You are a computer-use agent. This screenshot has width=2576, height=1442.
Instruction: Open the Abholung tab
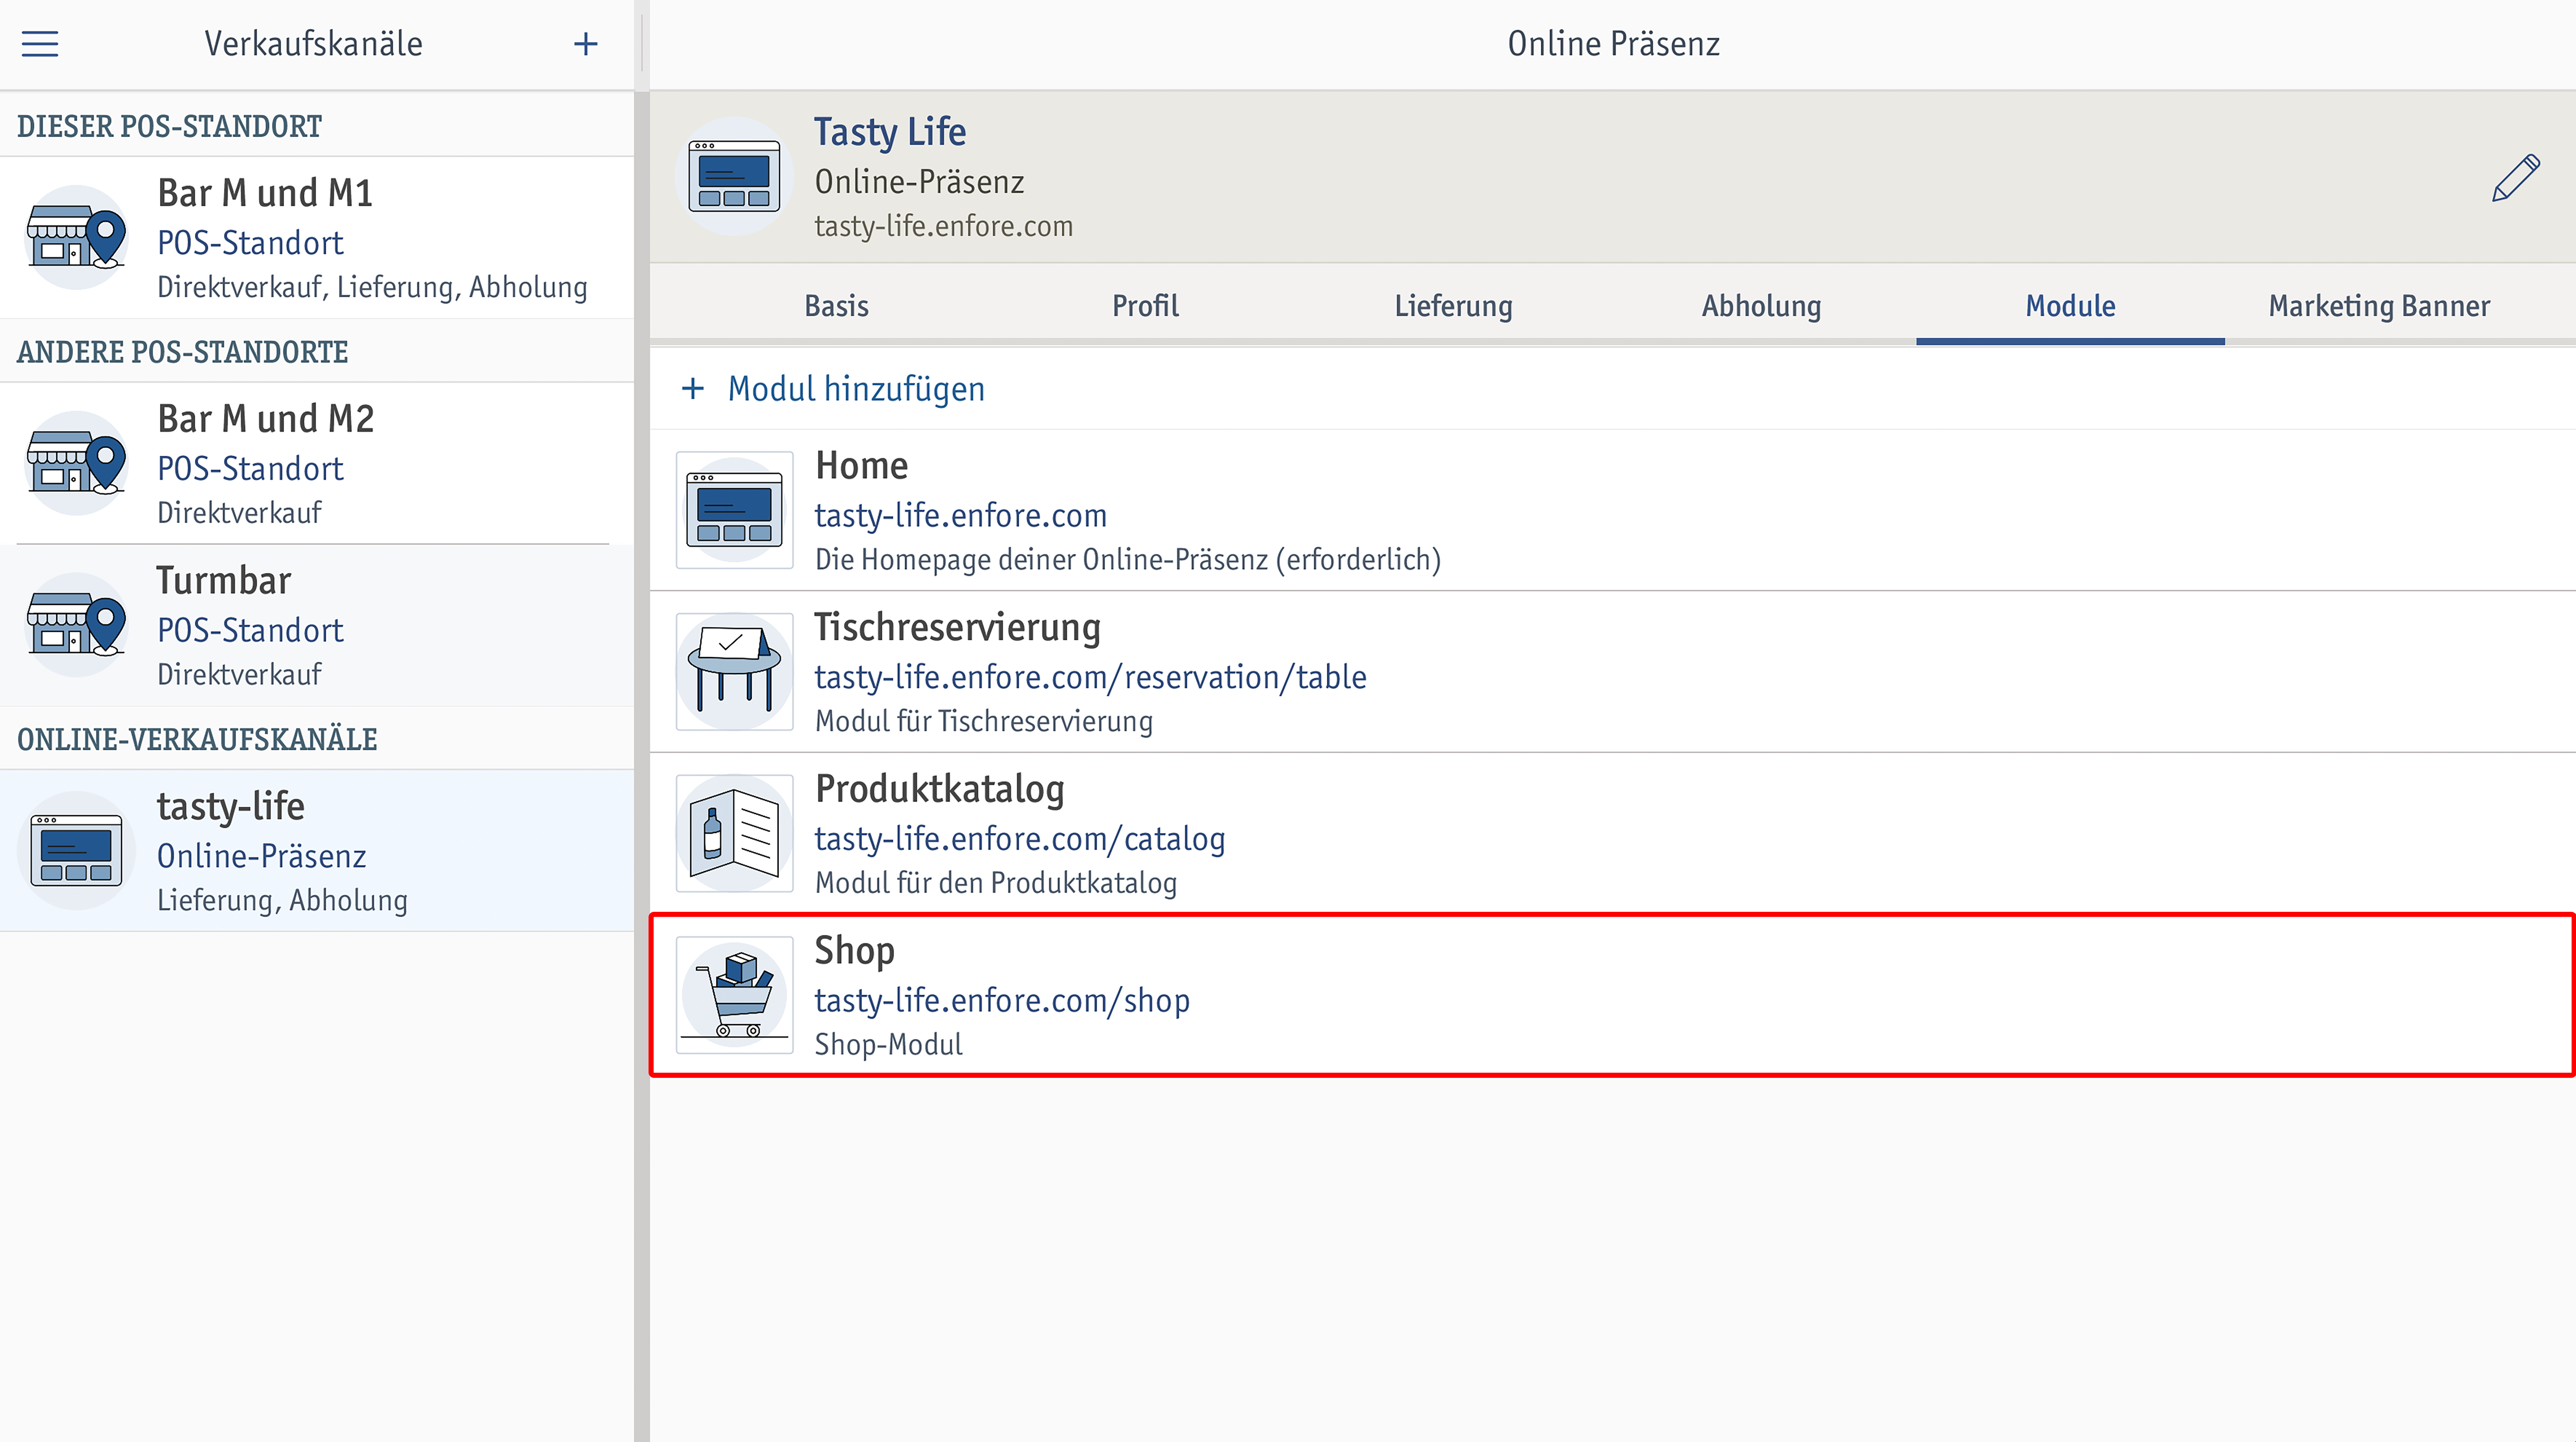coord(1761,306)
